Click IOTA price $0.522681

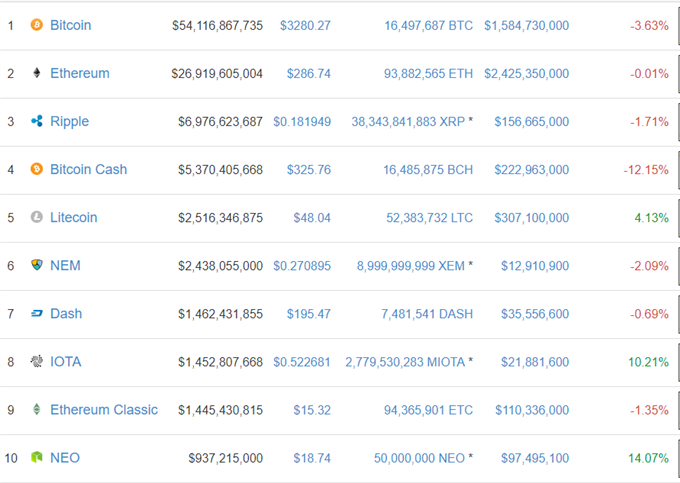point(302,362)
